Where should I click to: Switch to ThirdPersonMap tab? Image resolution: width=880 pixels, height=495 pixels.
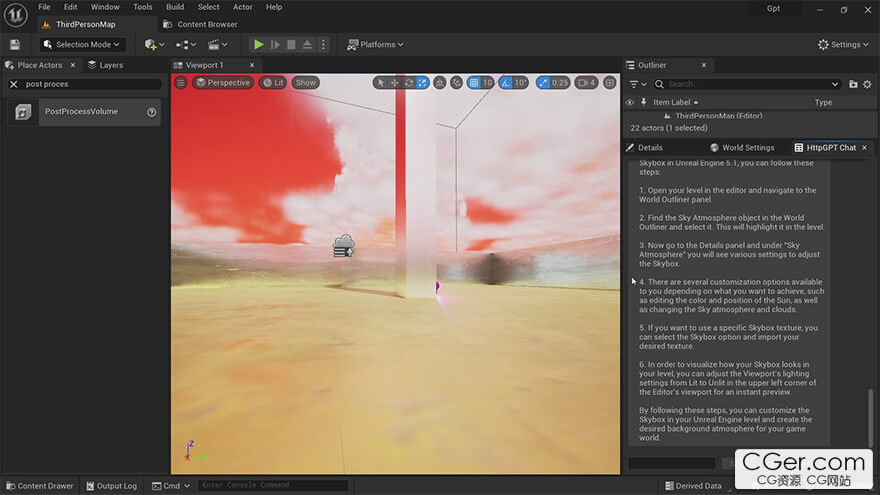[x=85, y=25]
